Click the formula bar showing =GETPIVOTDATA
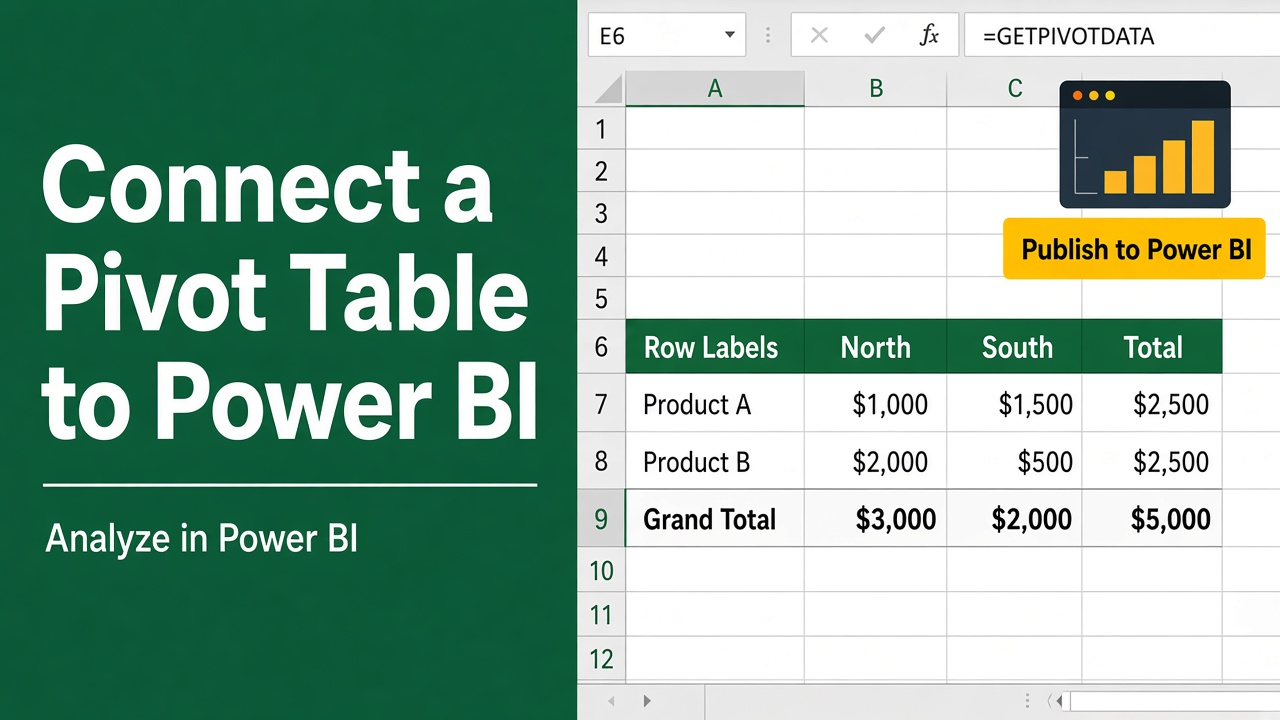 click(x=1122, y=36)
